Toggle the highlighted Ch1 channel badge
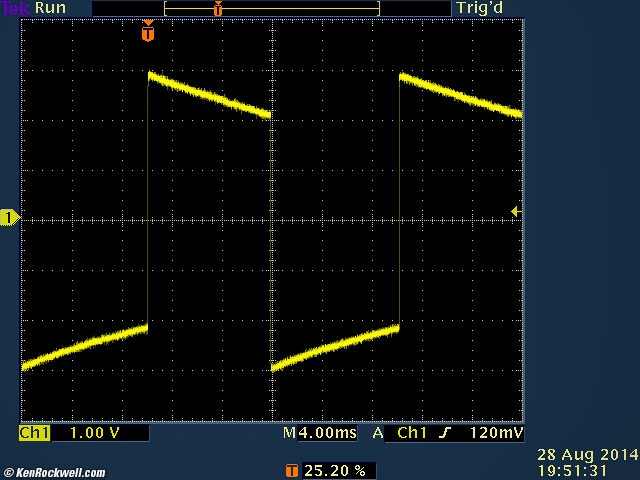Screen dimensions: 640x480 coord(34,434)
